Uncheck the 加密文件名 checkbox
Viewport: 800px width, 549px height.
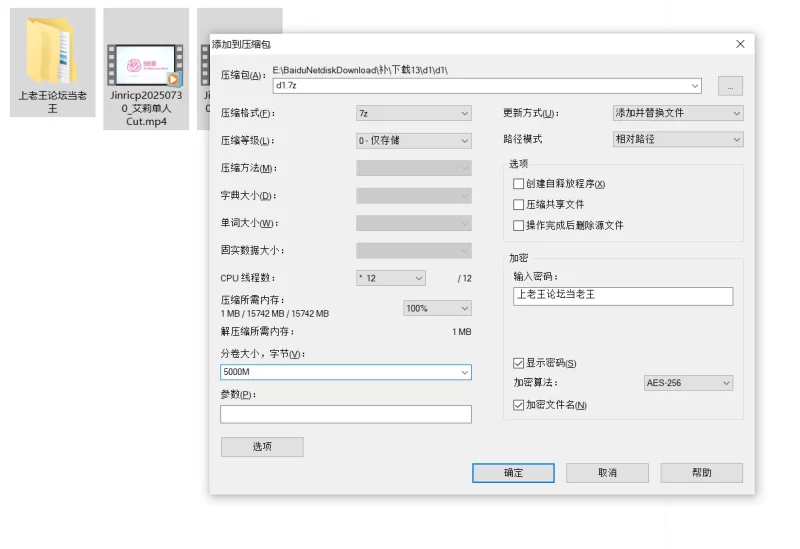click(518, 405)
